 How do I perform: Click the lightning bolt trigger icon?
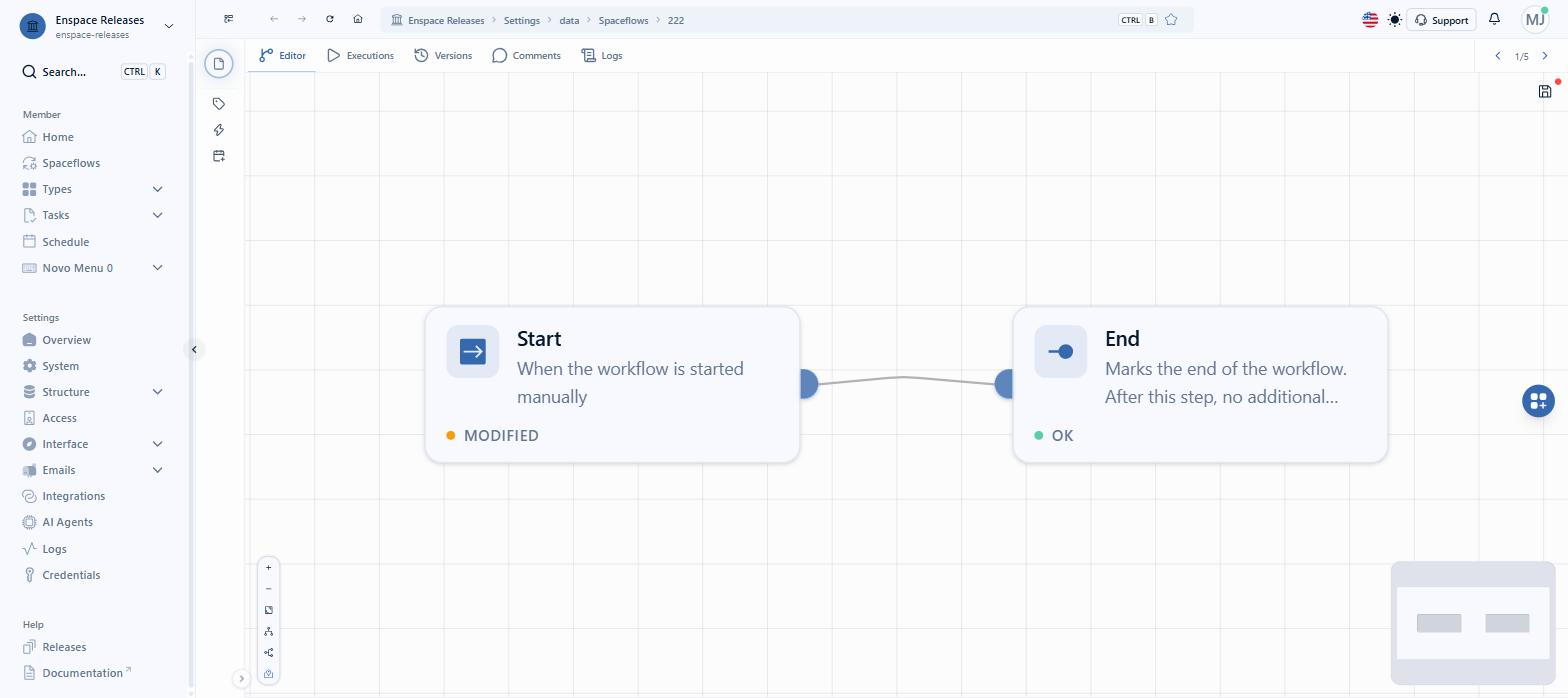(x=219, y=130)
